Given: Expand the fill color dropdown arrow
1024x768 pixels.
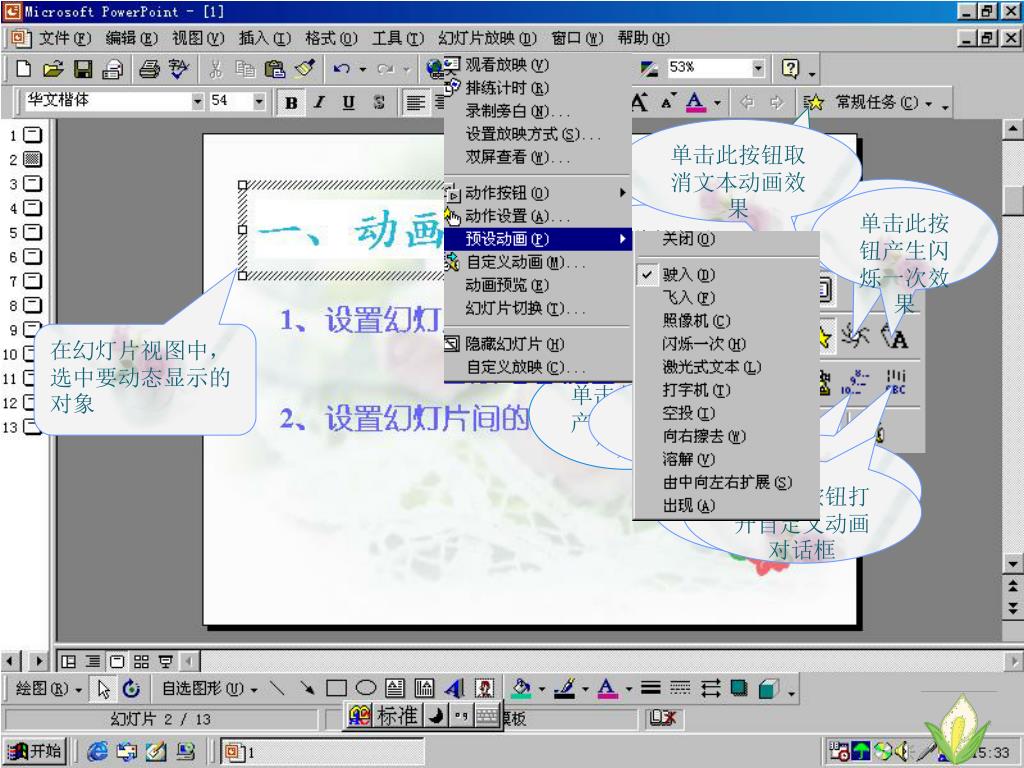Looking at the screenshot, I should click(x=541, y=688).
